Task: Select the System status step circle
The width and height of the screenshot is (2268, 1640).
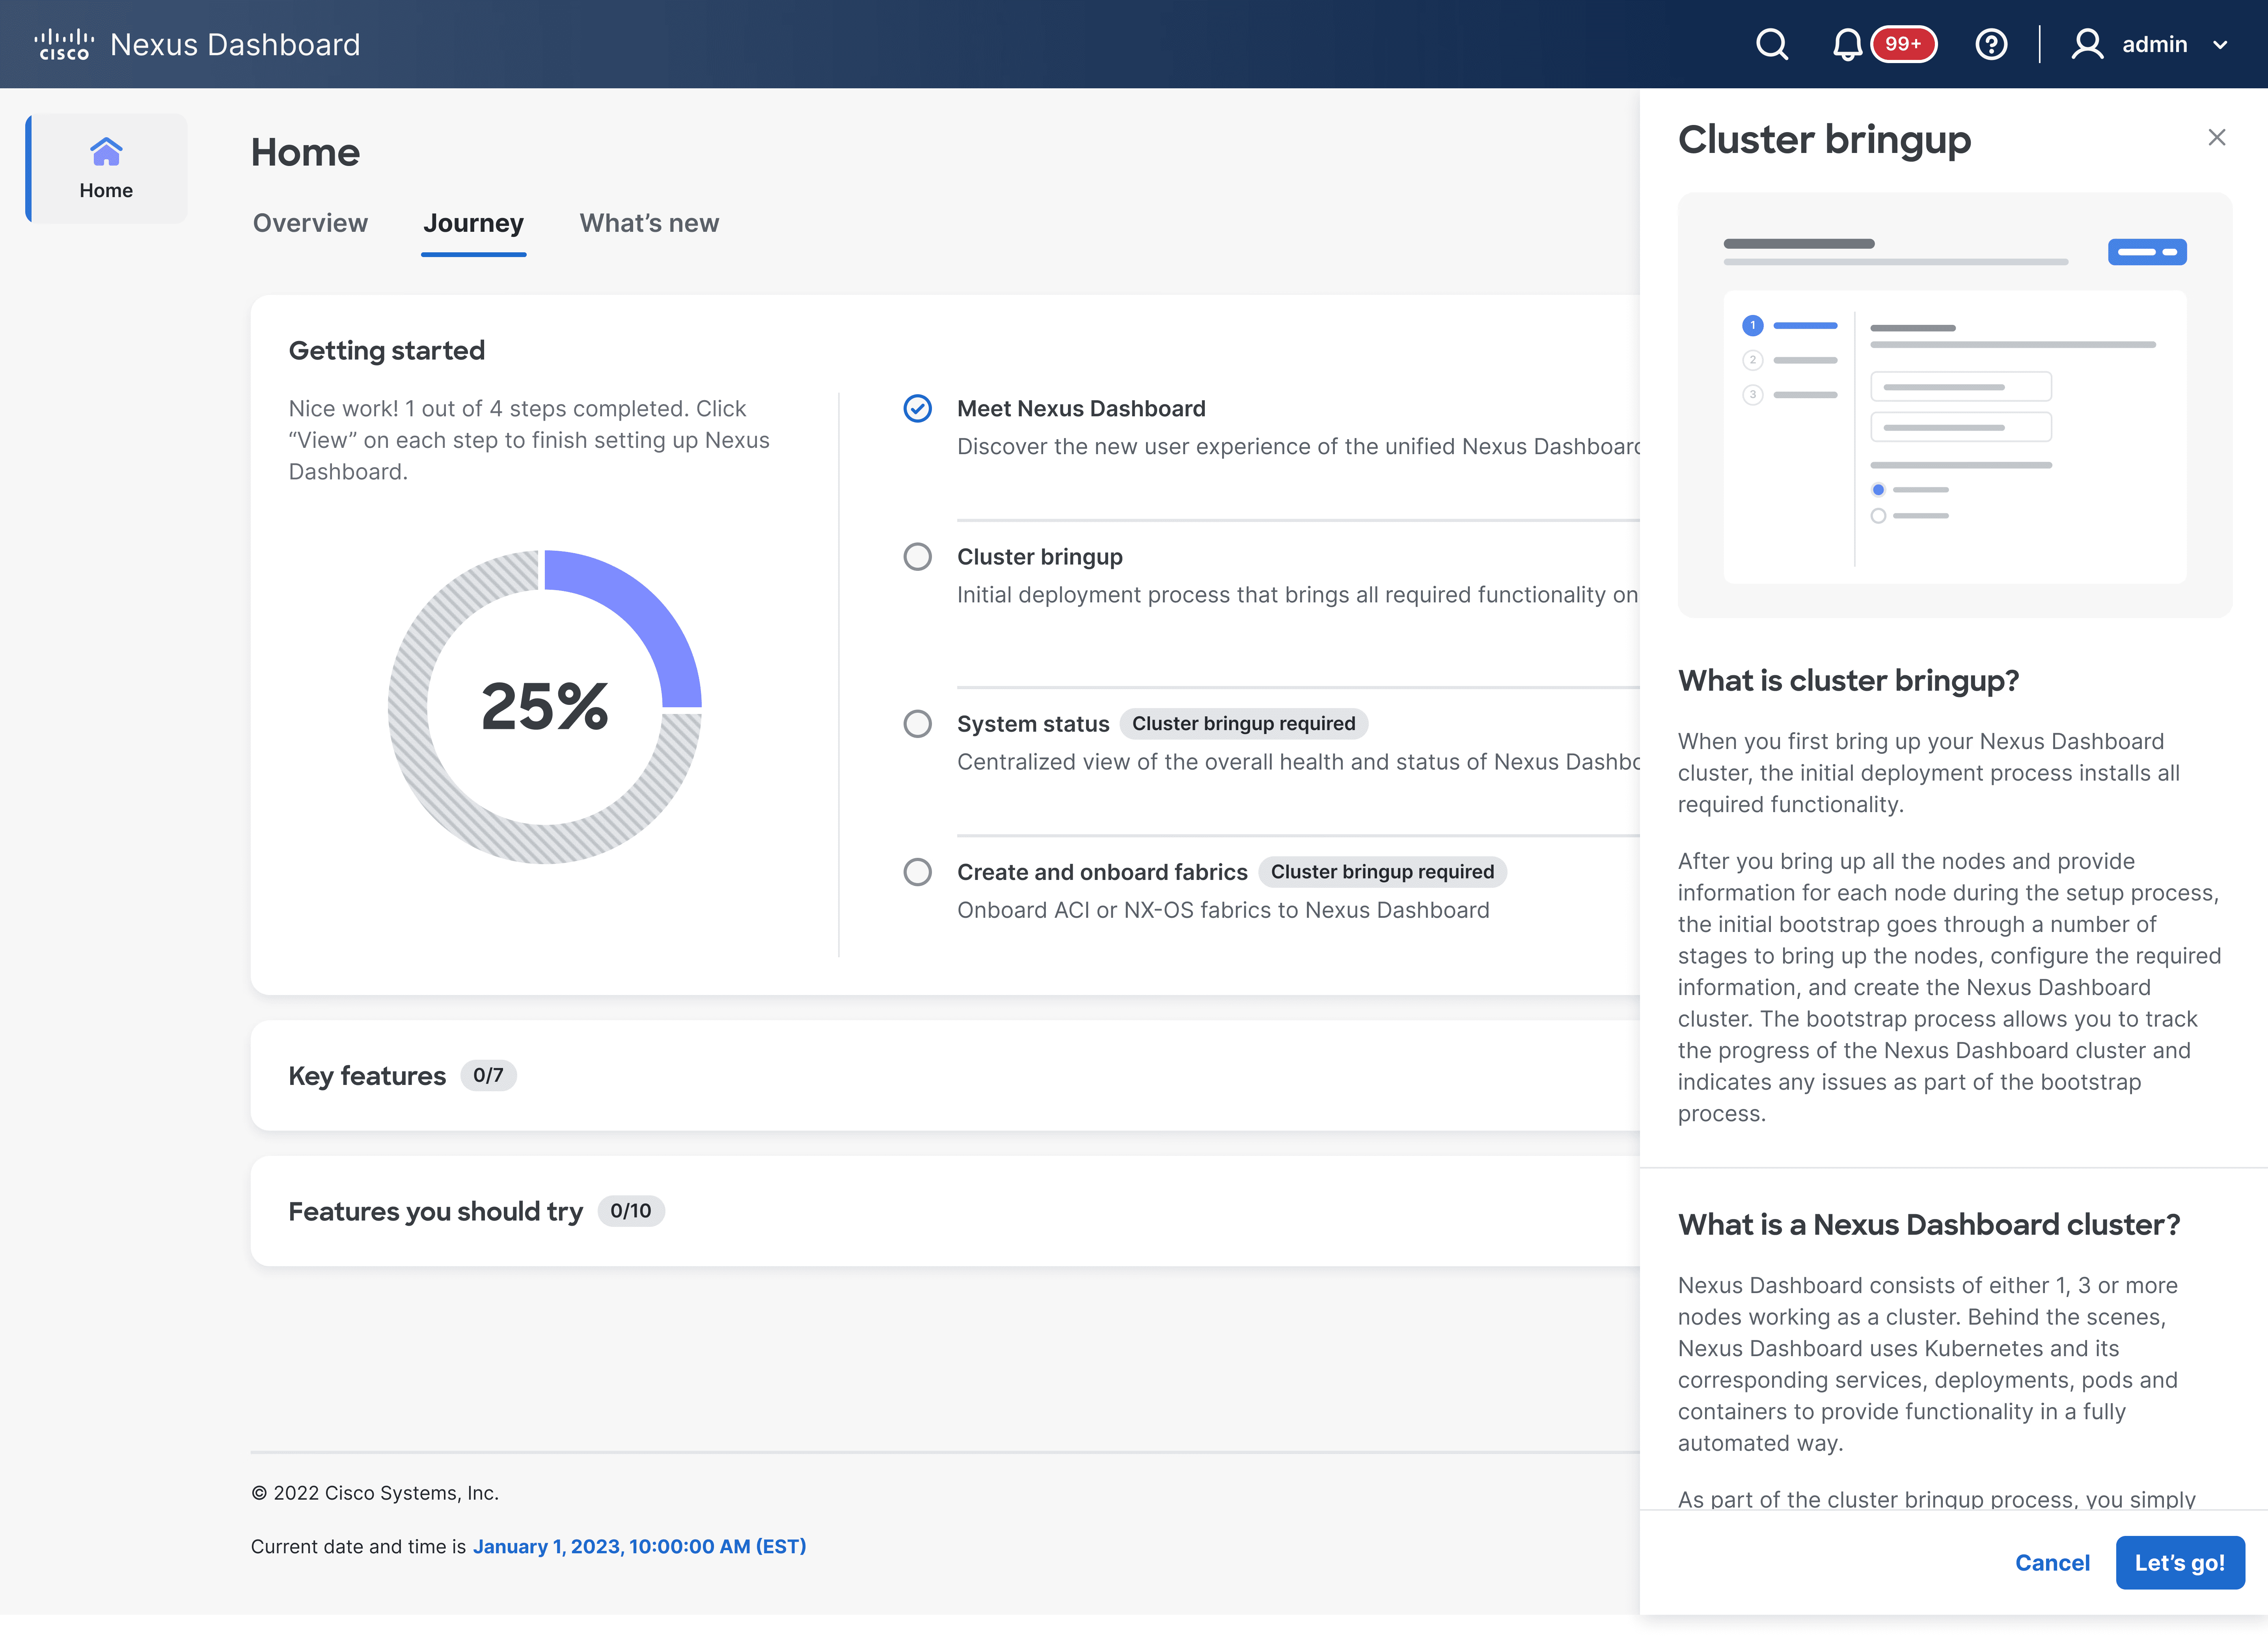Action: click(917, 723)
